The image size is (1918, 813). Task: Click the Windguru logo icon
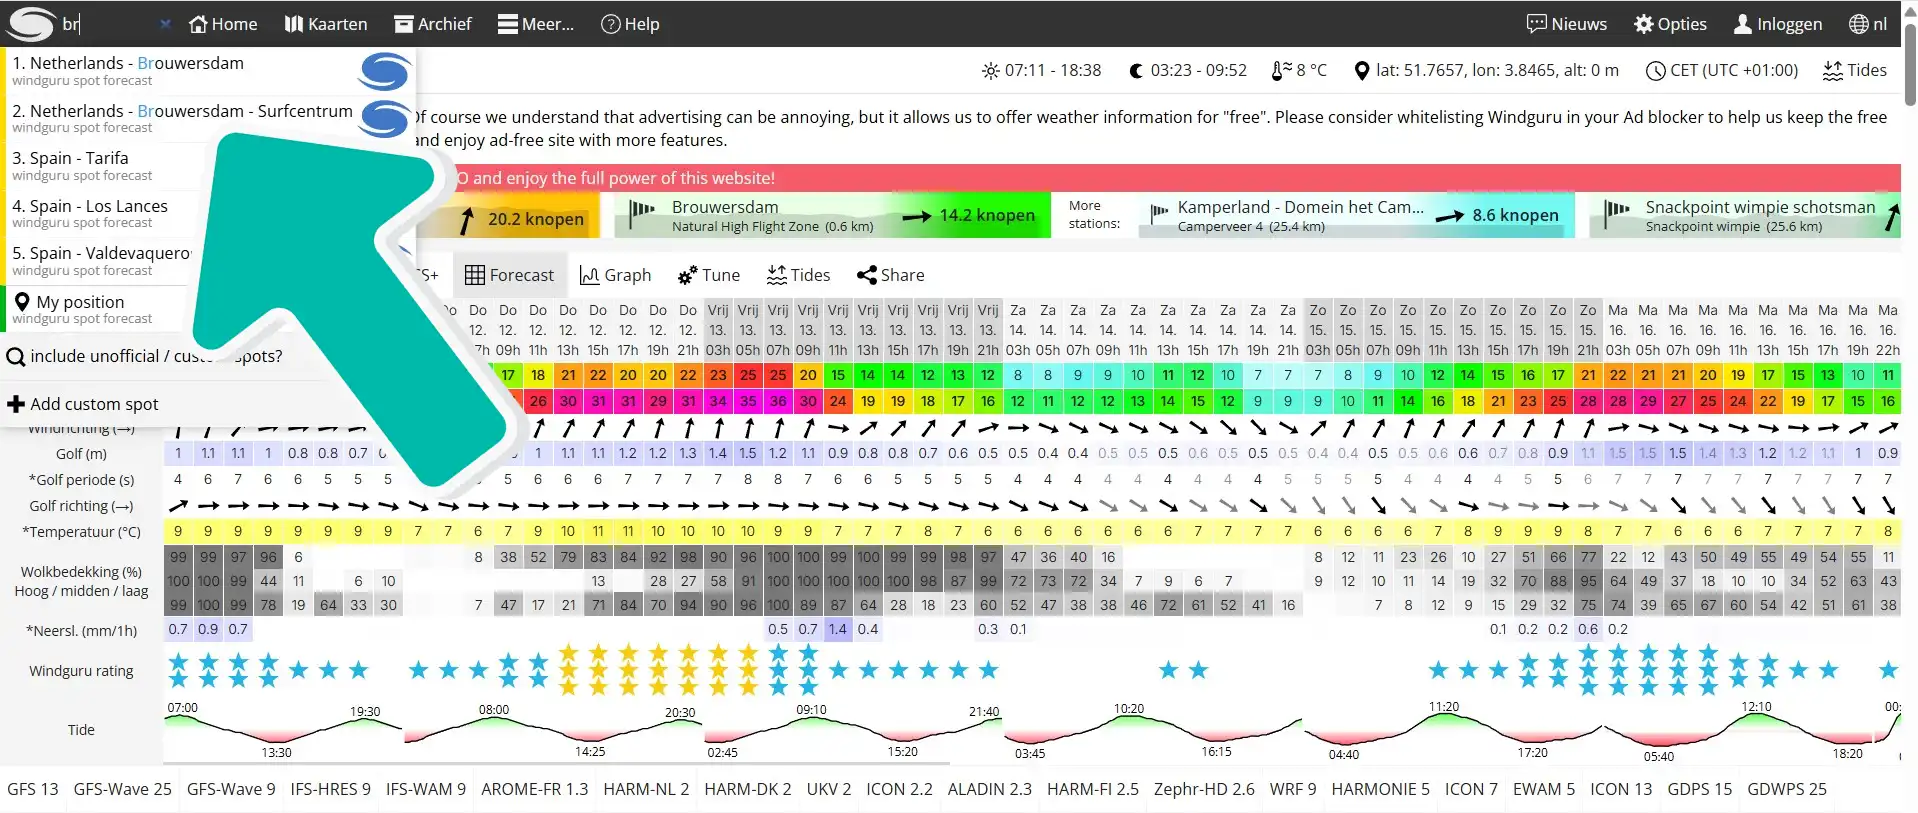pos(30,24)
